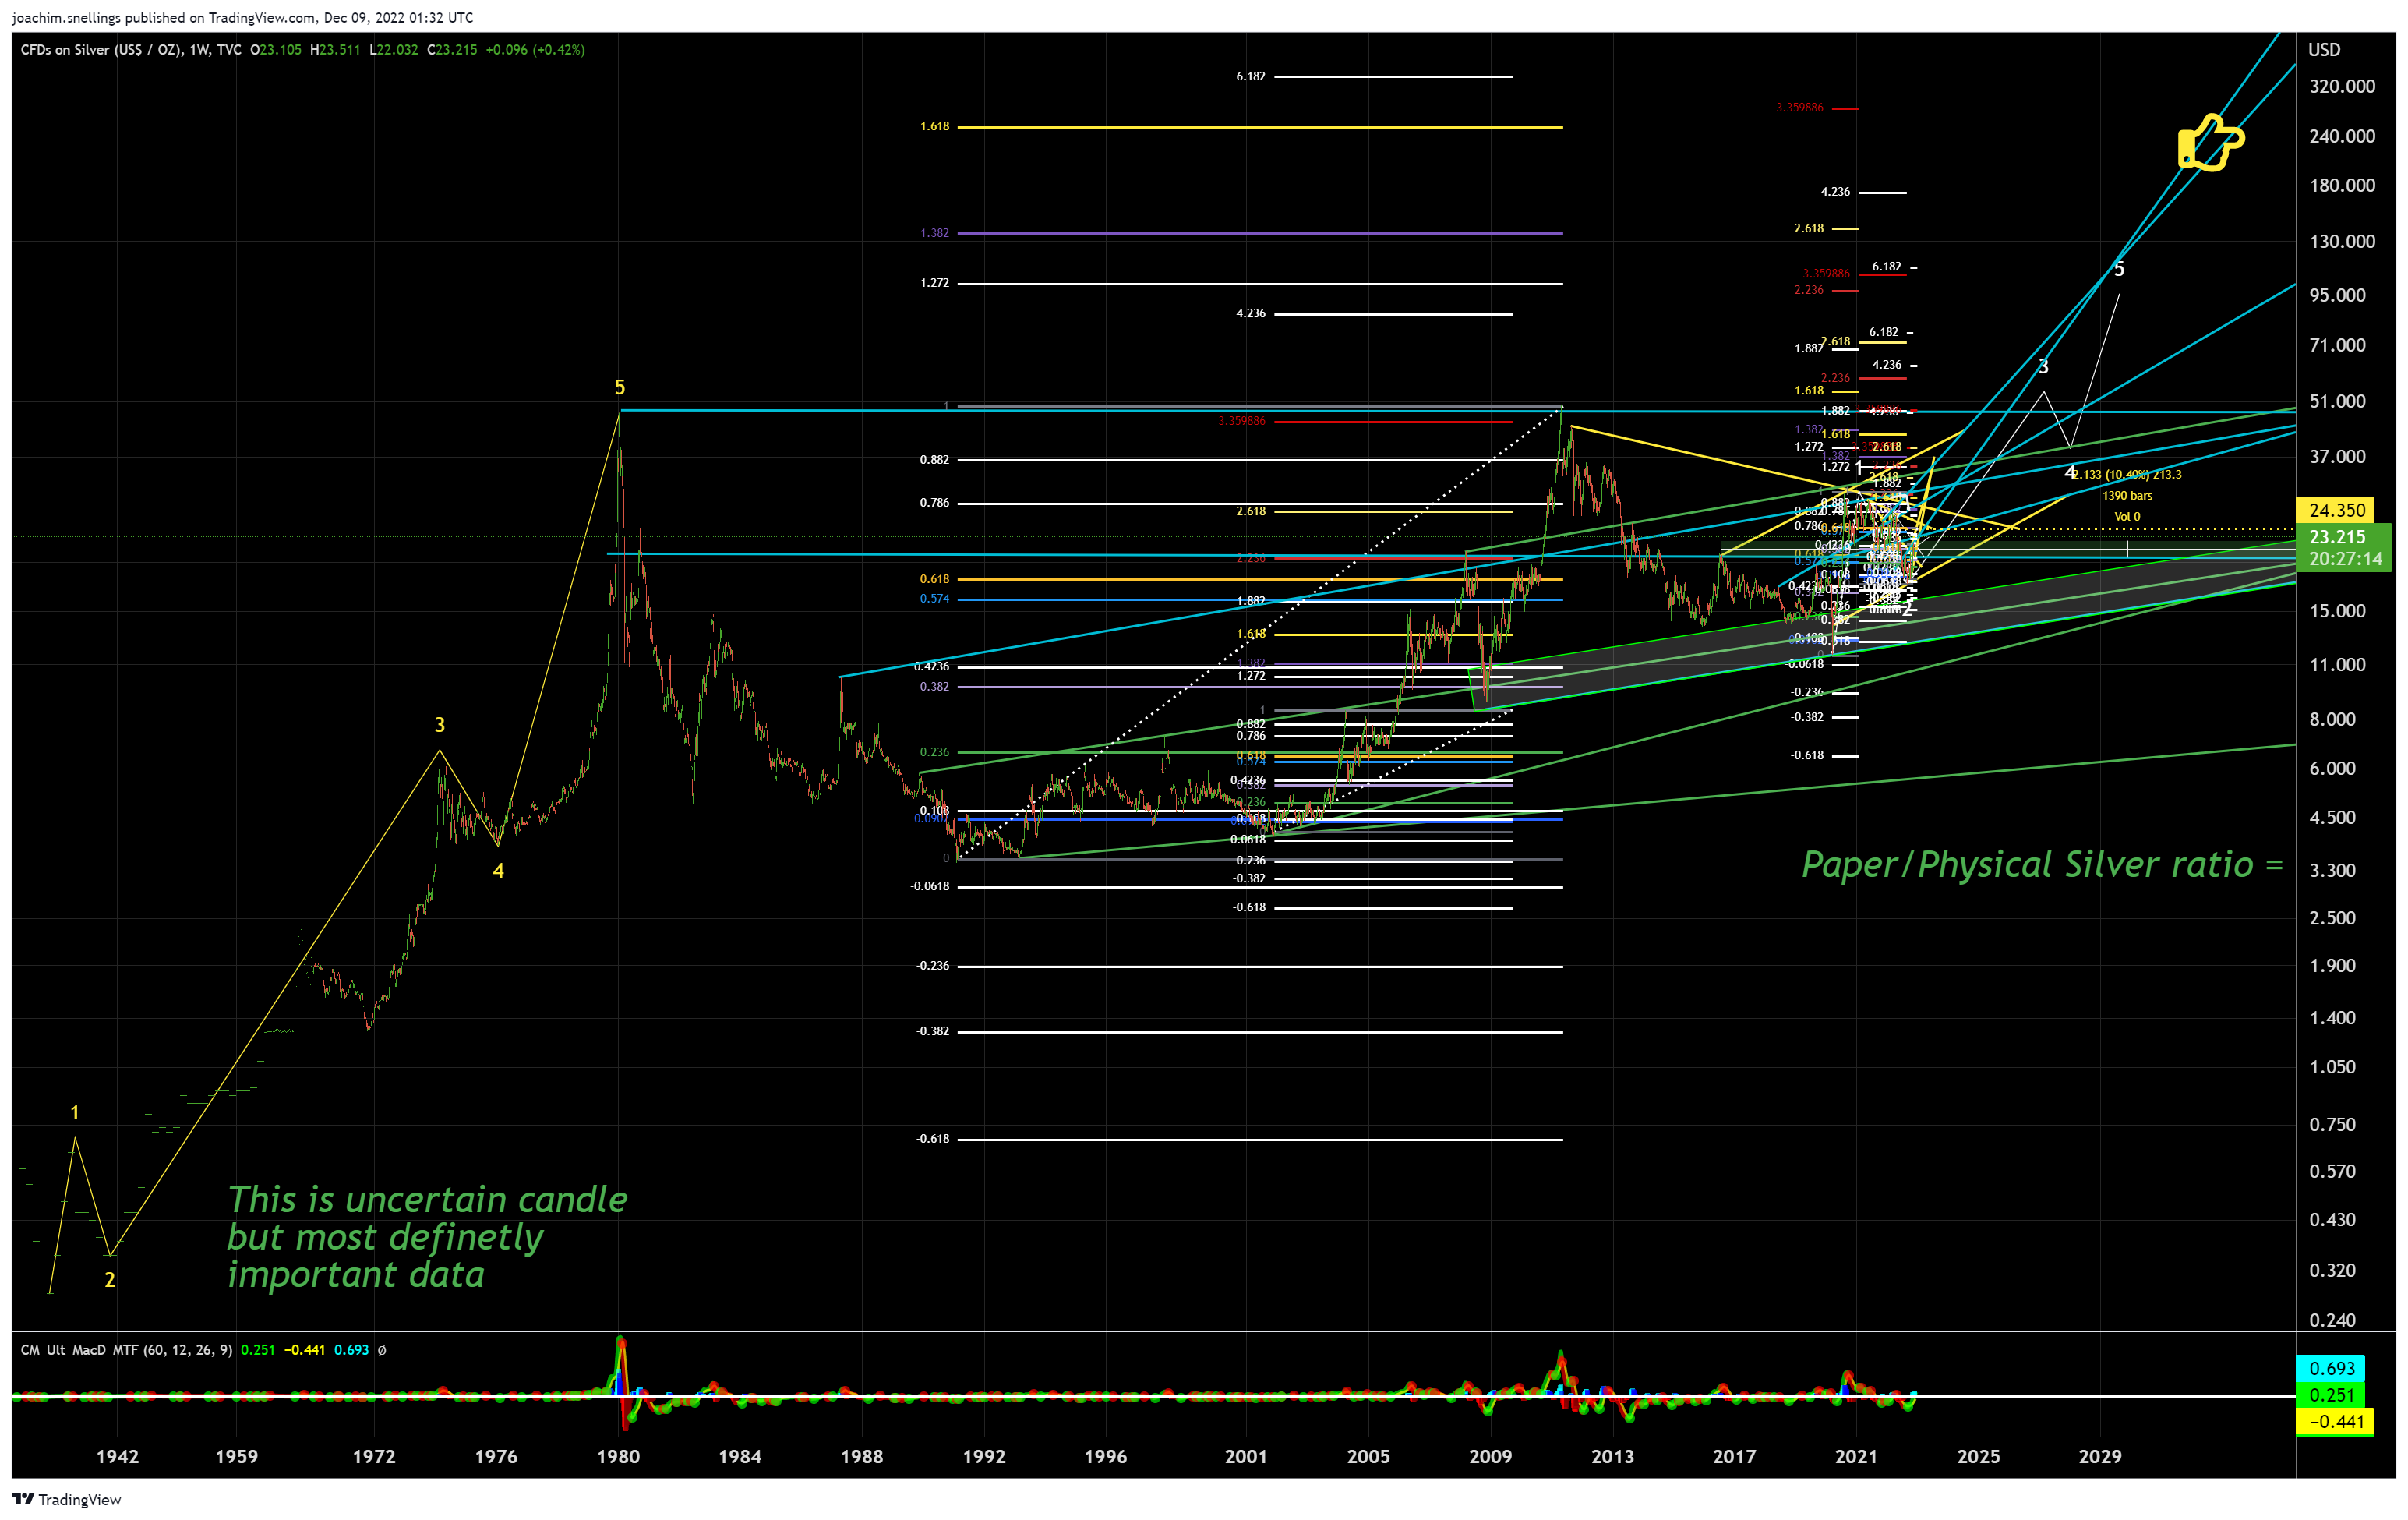Click the 20:27:14 bar countdown timer
Image resolution: width=2408 pixels, height=1520 pixels.
(2344, 559)
